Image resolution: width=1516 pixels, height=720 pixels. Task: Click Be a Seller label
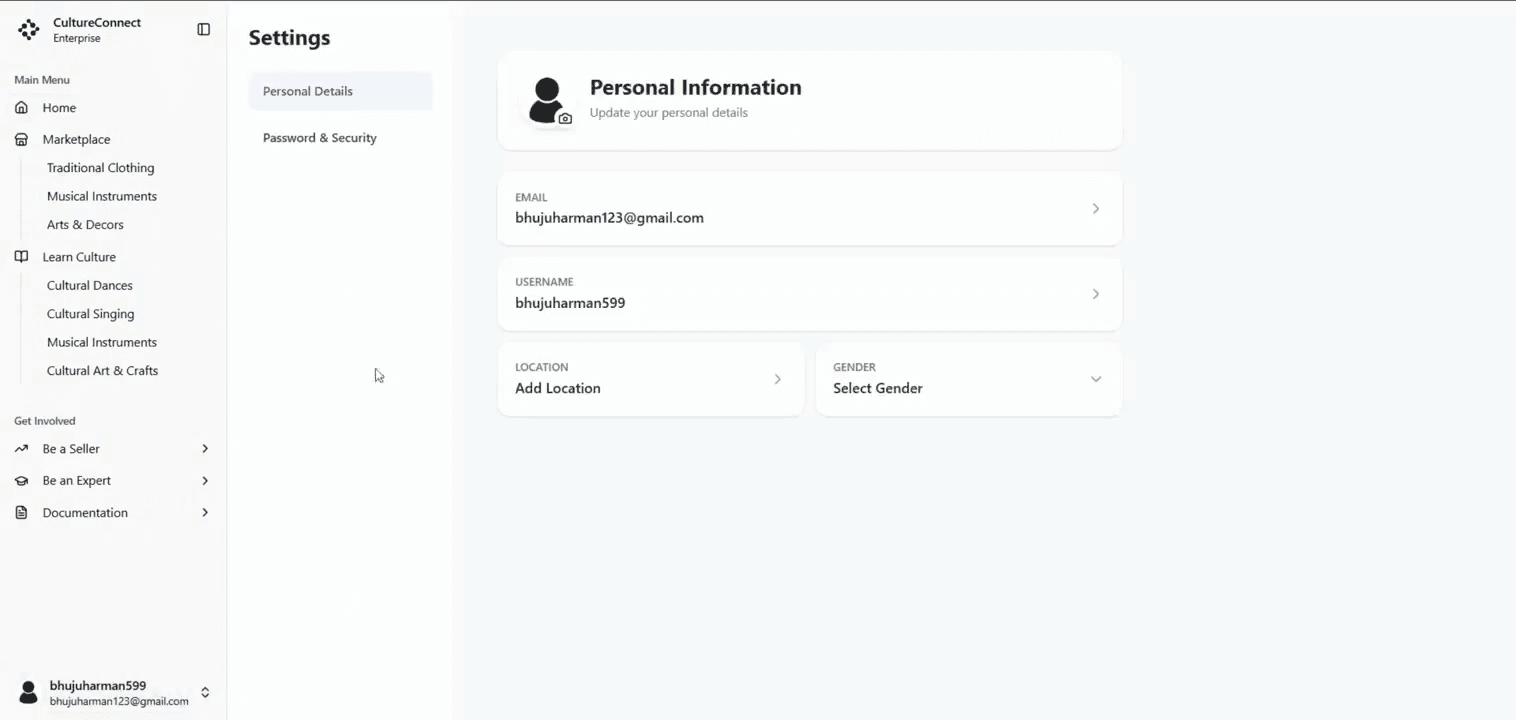71,449
